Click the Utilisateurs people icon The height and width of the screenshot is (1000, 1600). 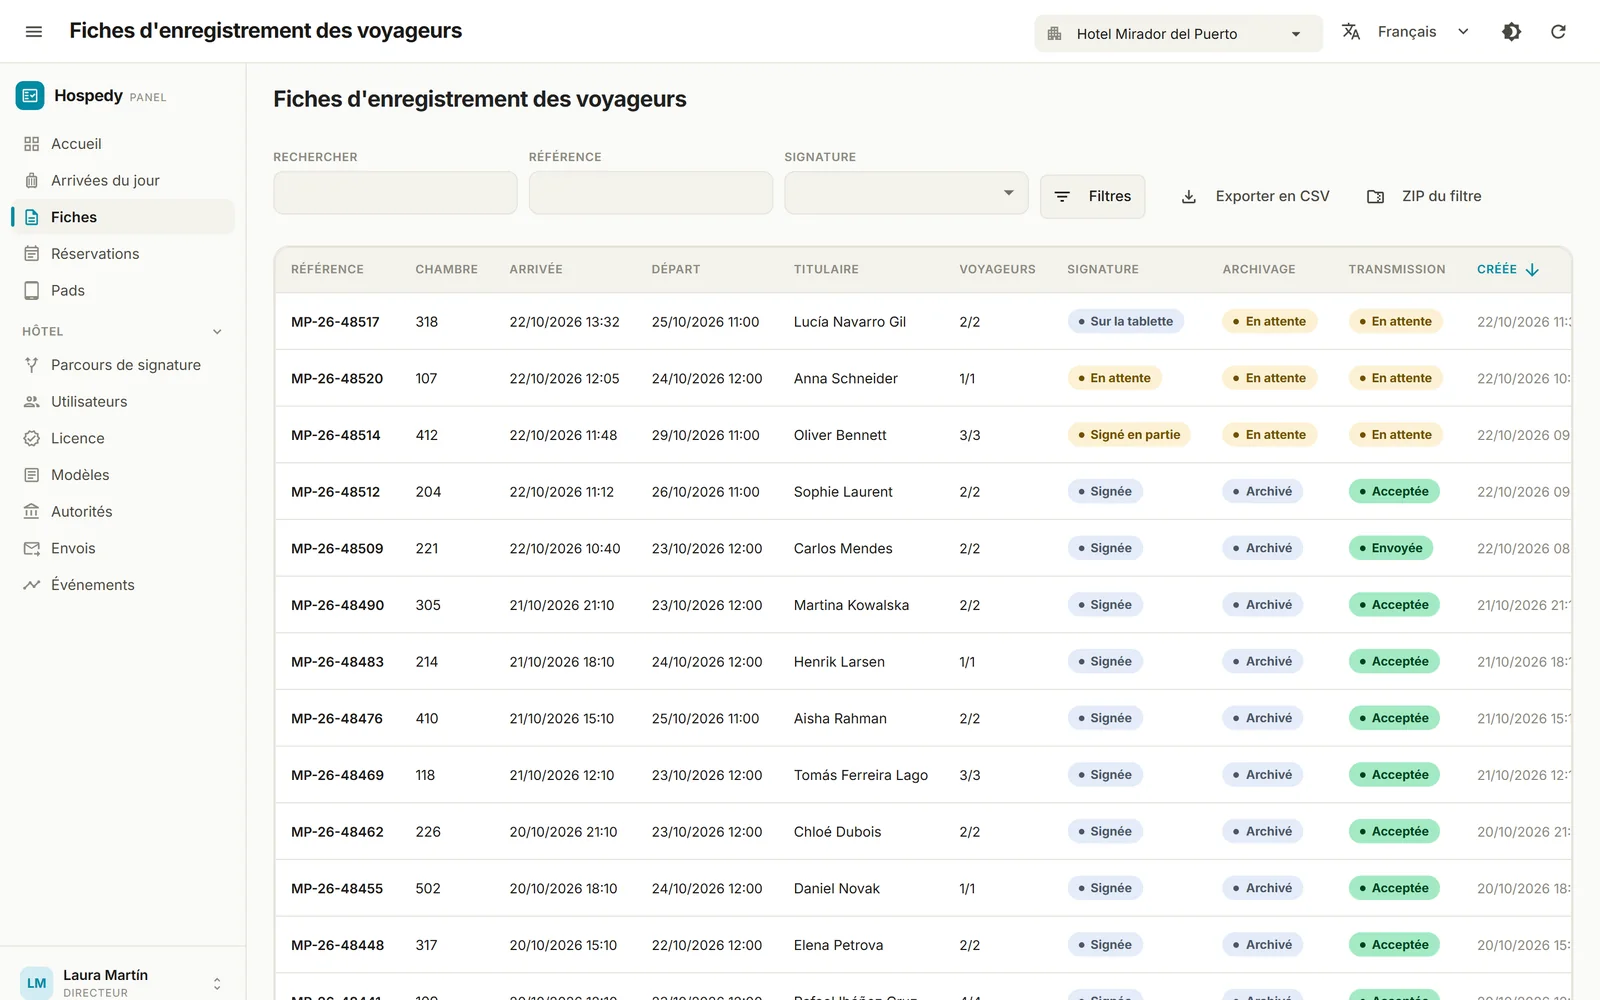[x=32, y=402]
